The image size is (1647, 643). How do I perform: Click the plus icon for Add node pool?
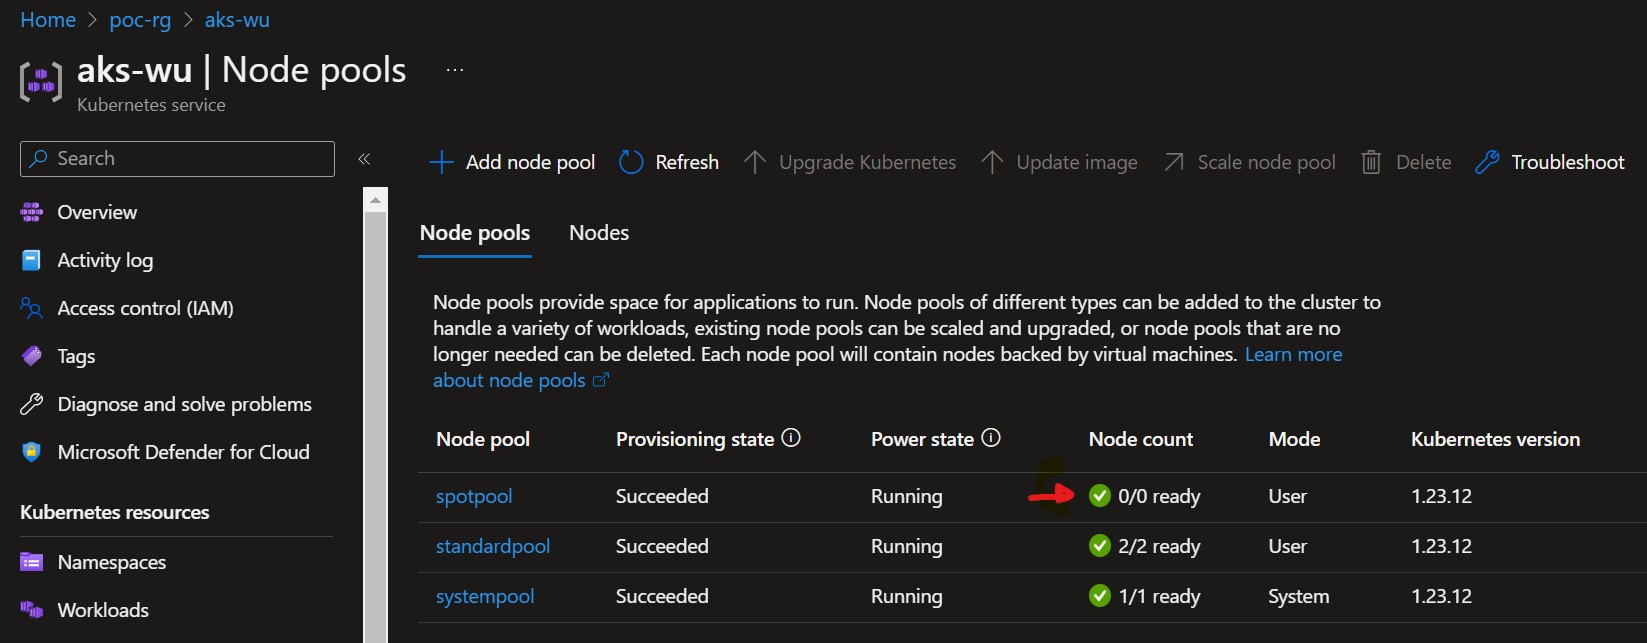pos(441,162)
